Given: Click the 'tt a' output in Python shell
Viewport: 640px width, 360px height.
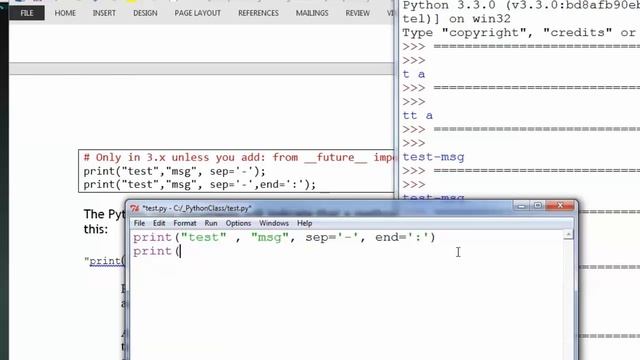Looking at the screenshot, I should (418, 116).
